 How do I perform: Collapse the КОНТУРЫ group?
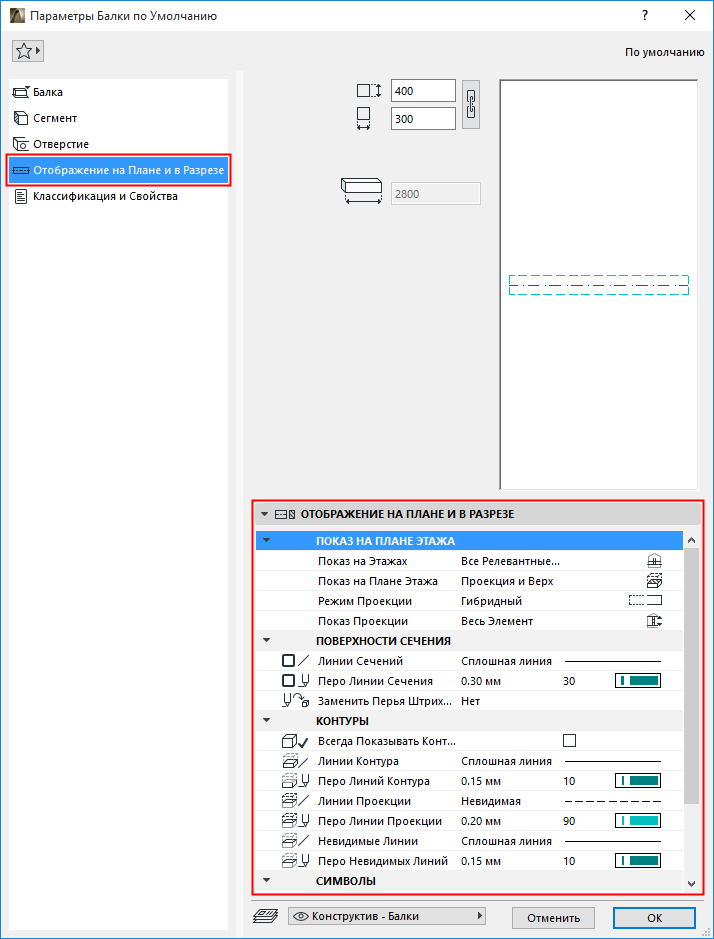coord(267,721)
